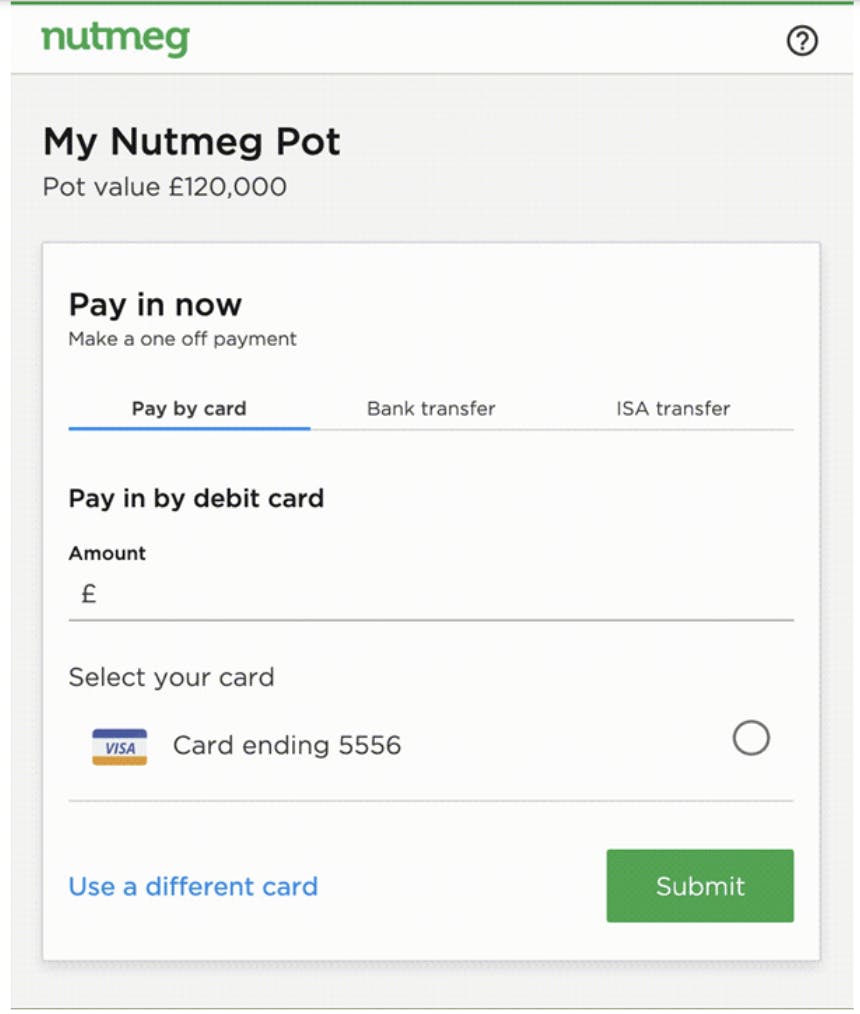
Task: Open the Bank transfer tab
Action: point(431,409)
